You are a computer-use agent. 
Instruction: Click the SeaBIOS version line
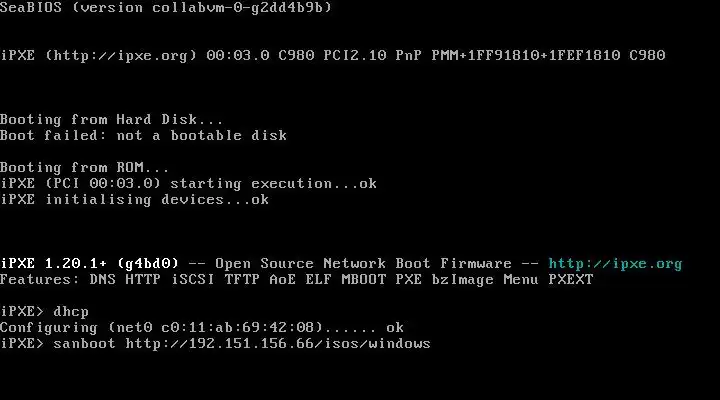[166, 7]
